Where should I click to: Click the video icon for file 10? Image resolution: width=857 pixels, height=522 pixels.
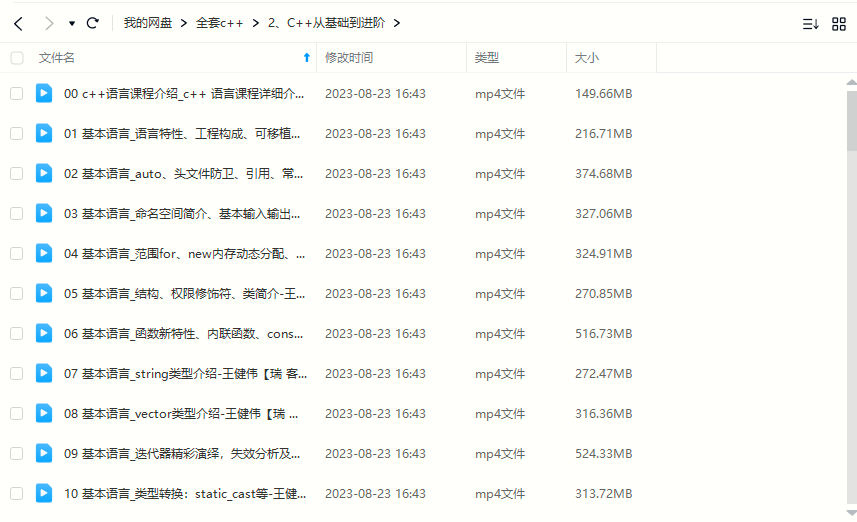[44, 493]
